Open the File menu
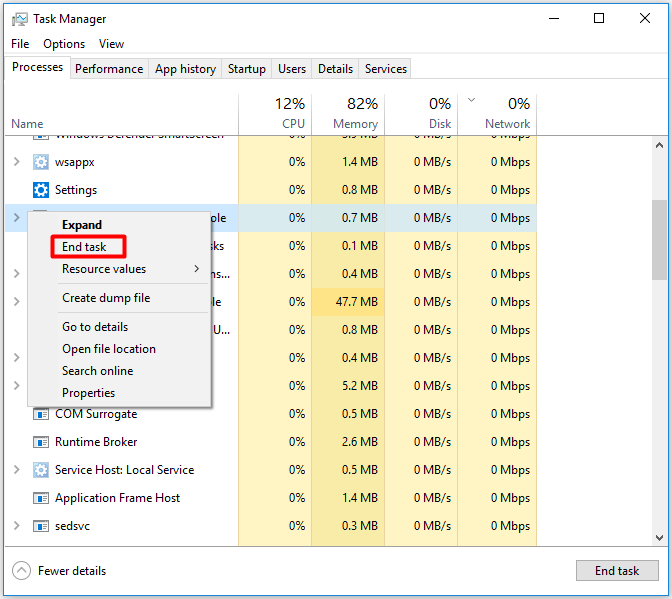This screenshot has height=599, width=672. 20,44
